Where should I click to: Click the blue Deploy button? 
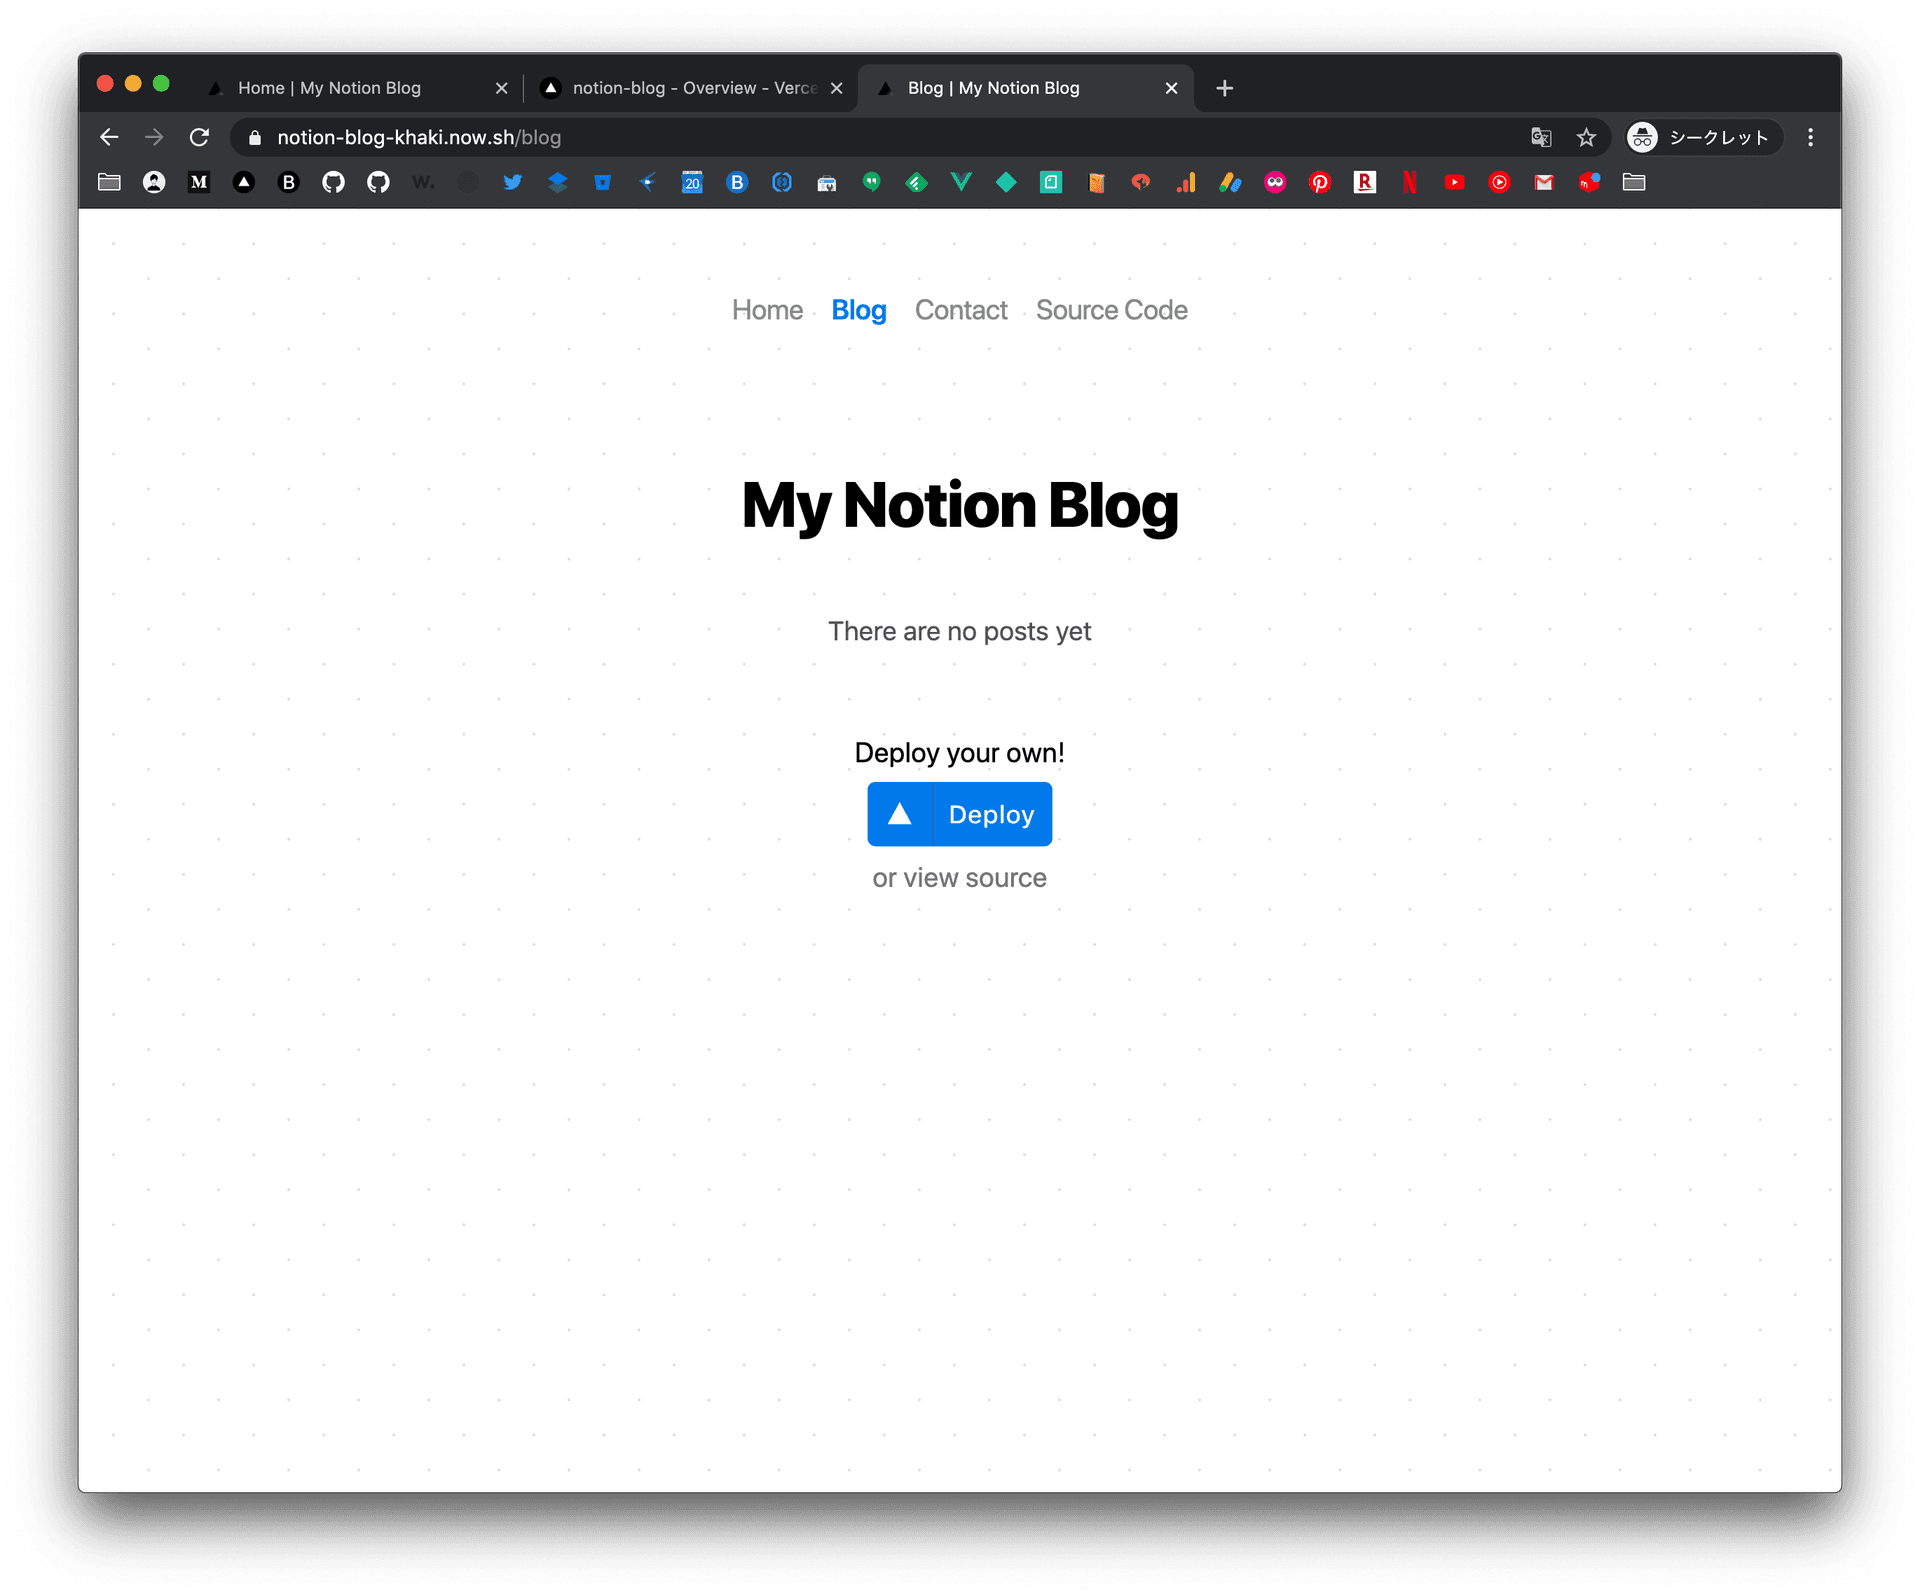click(958, 813)
